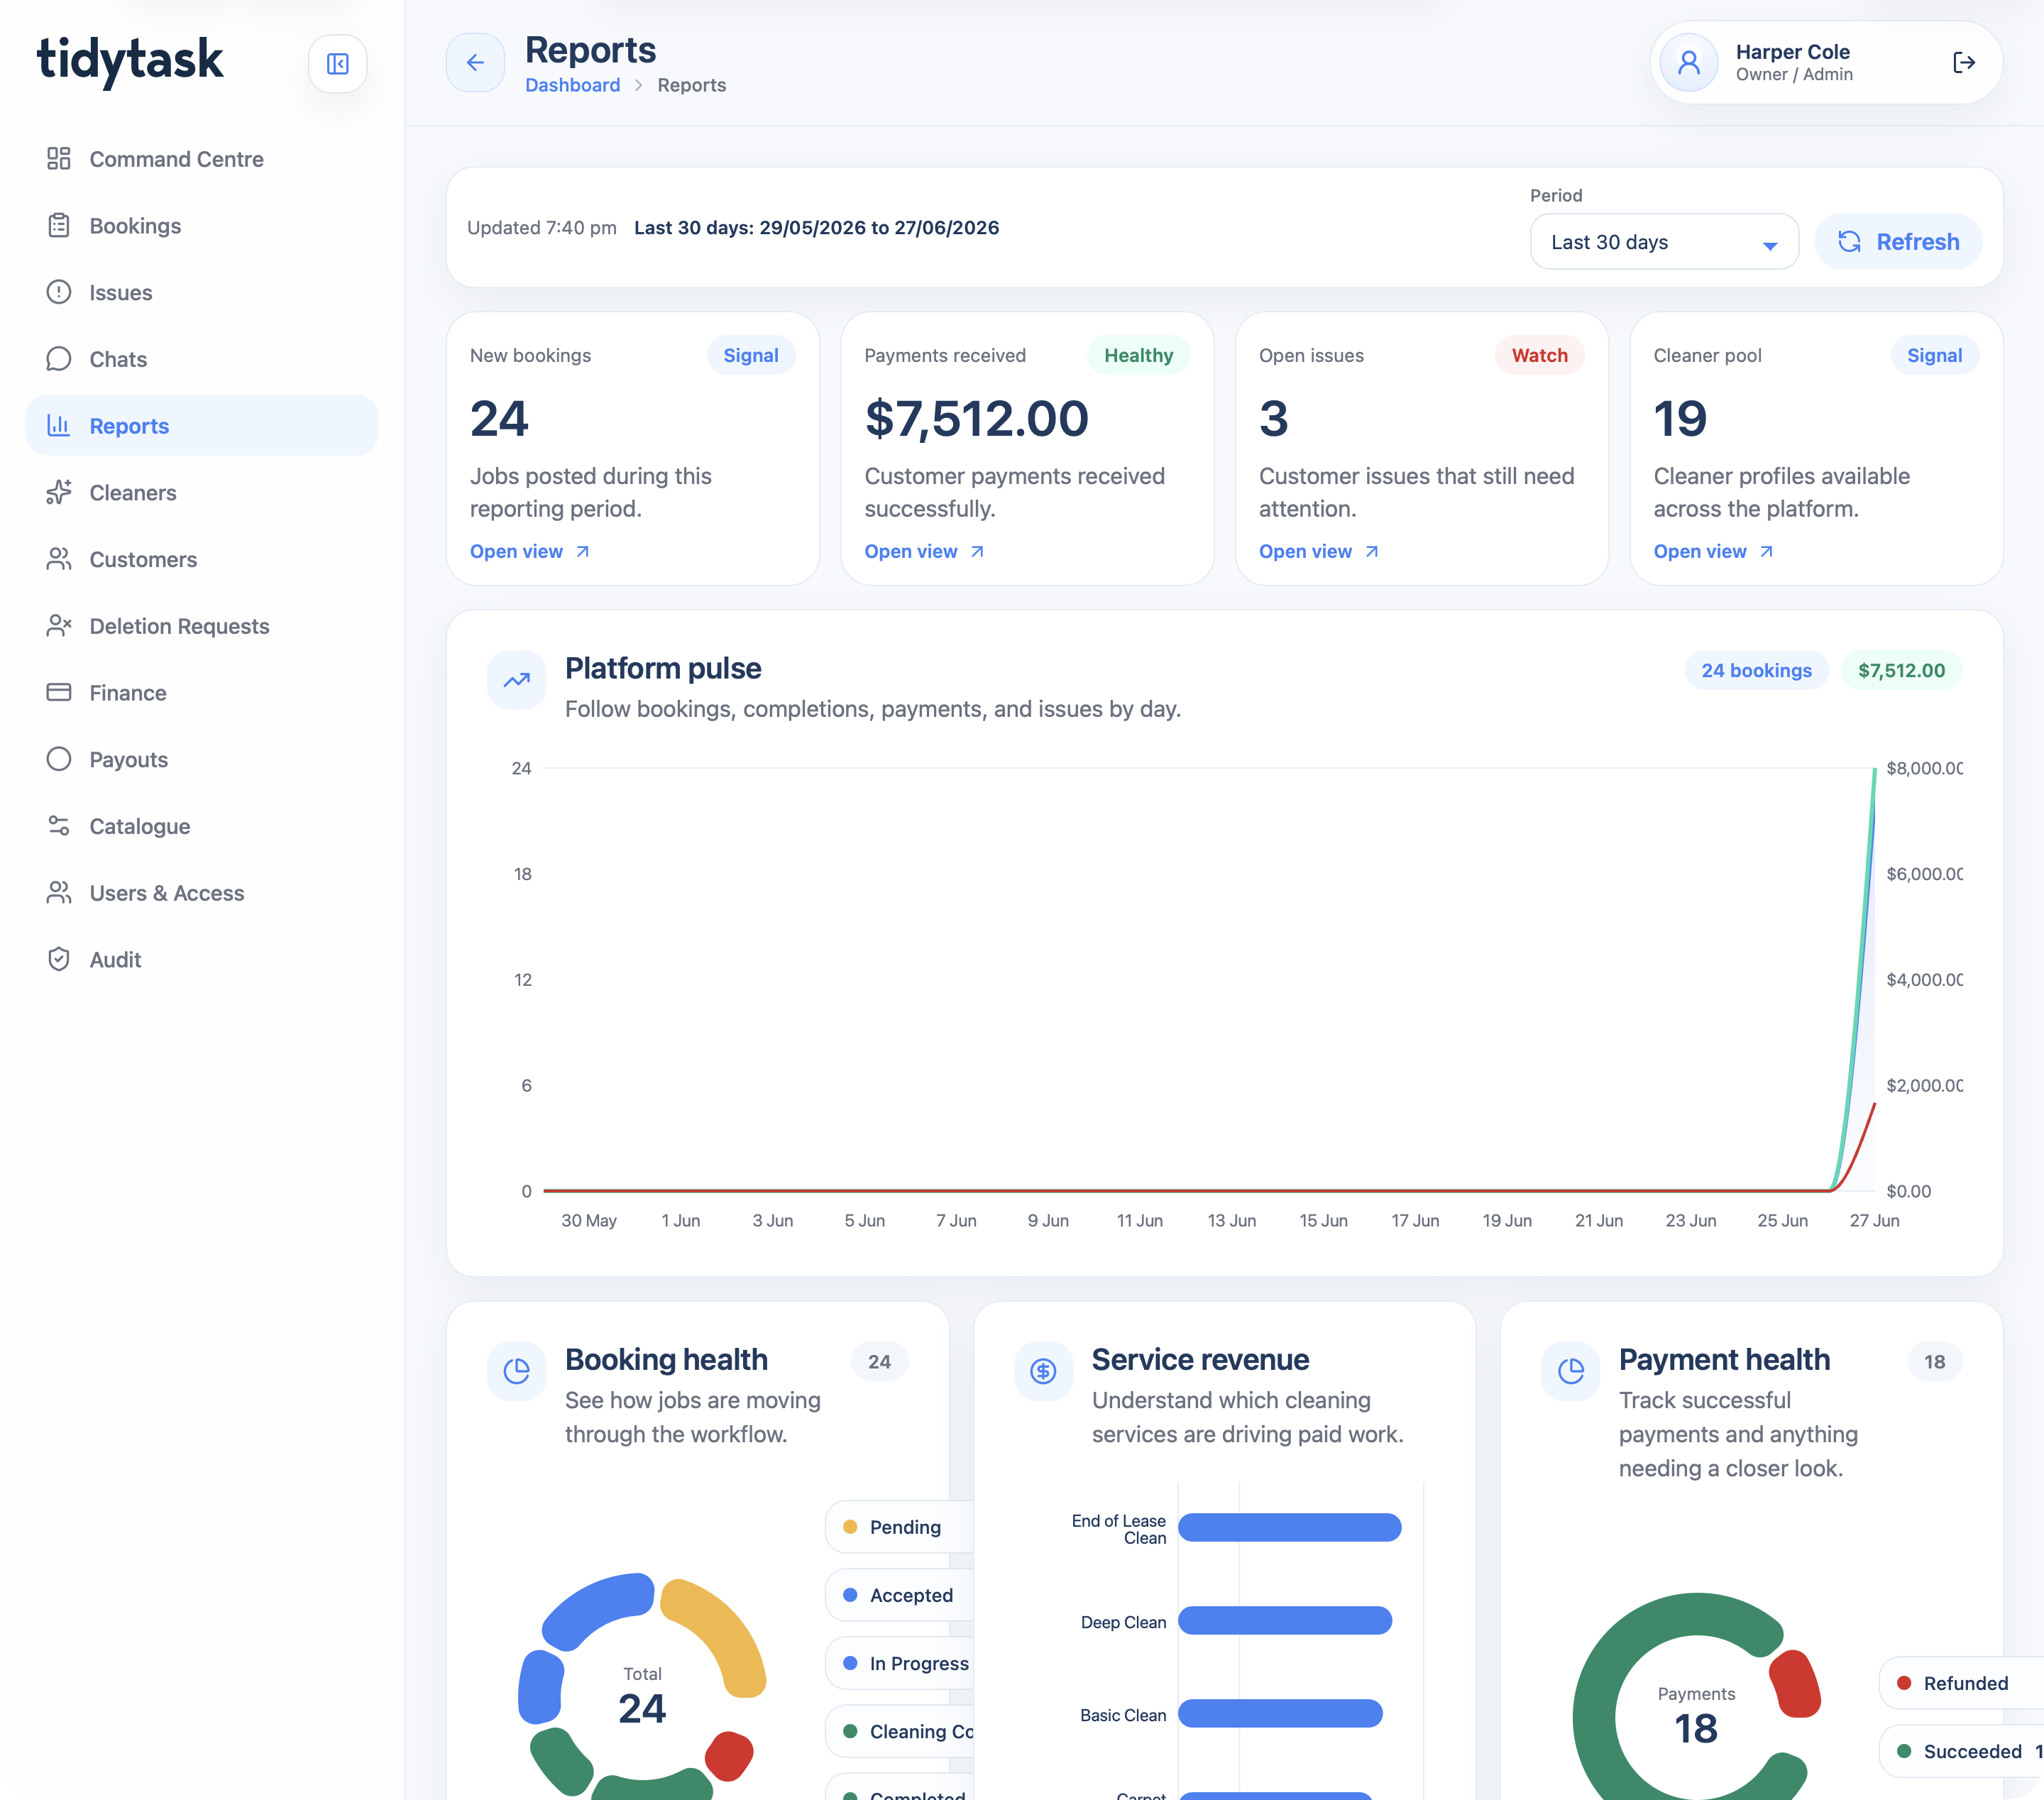Viewport: 2044px width, 1800px height.
Task: Click the red segment of Payment health donut
Action: pos(1796,1684)
